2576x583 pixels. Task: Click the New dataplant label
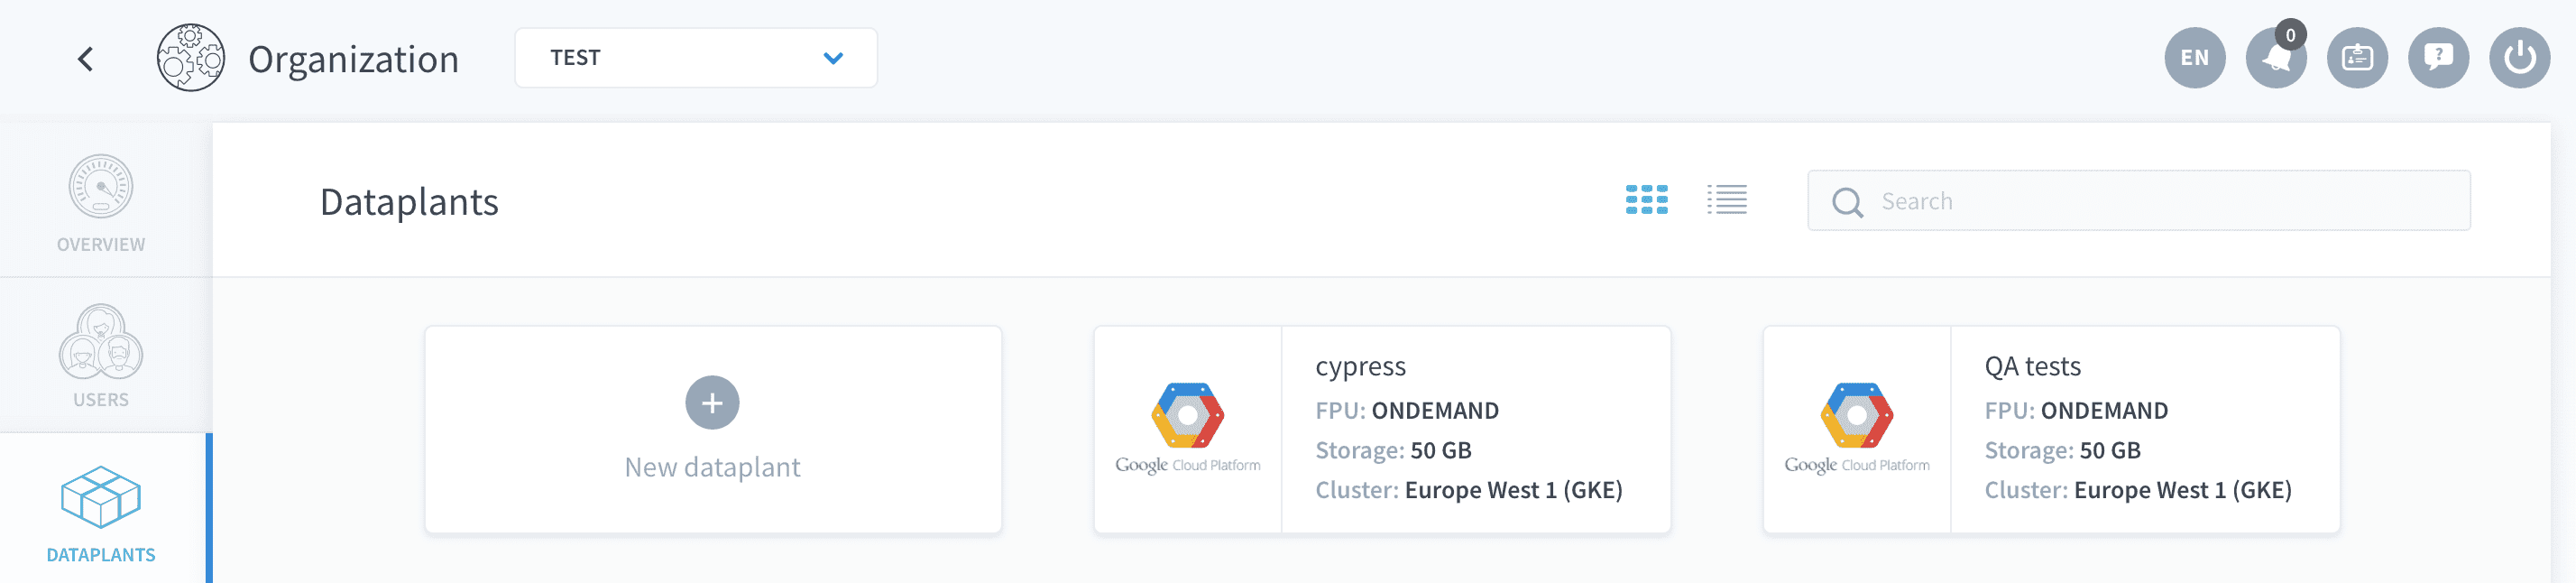coord(712,467)
